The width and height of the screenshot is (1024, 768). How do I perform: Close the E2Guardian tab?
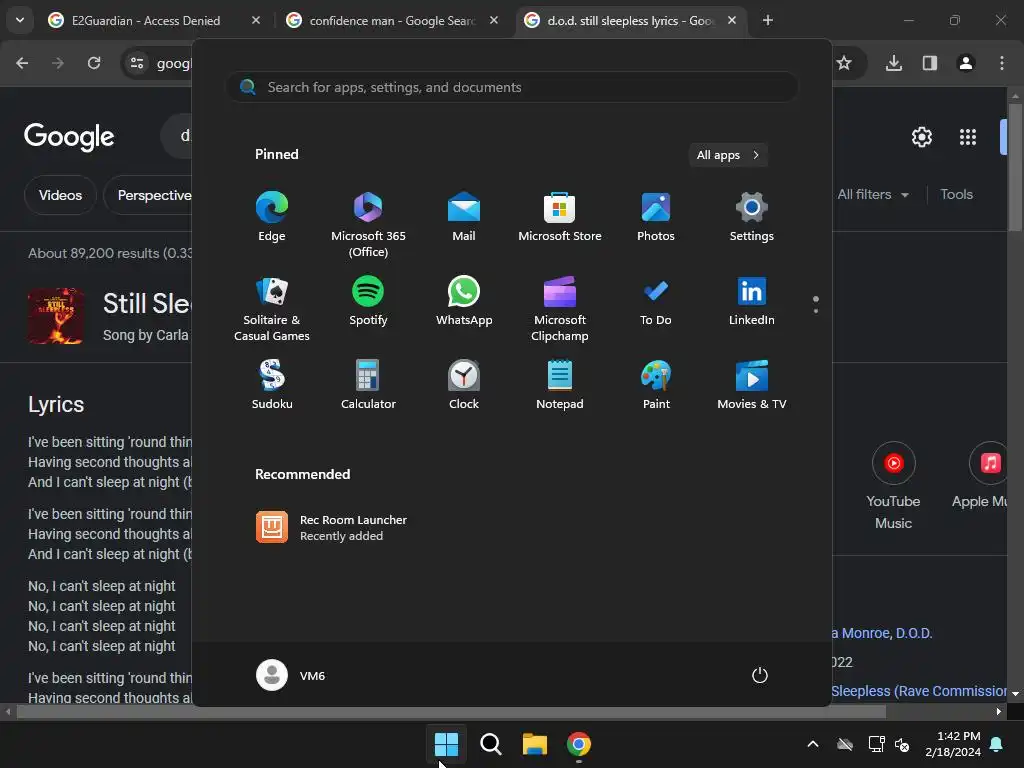pos(256,20)
